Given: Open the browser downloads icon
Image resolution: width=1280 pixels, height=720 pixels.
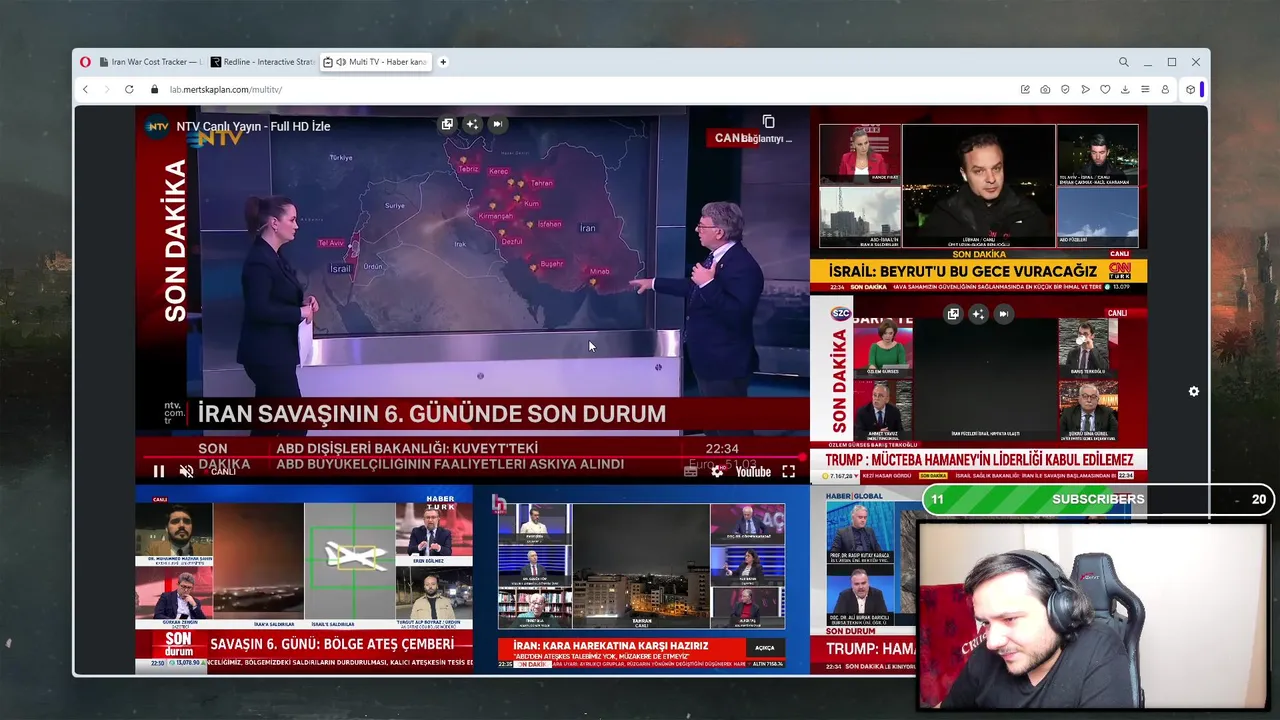Looking at the screenshot, I should click(x=1125, y=89).
